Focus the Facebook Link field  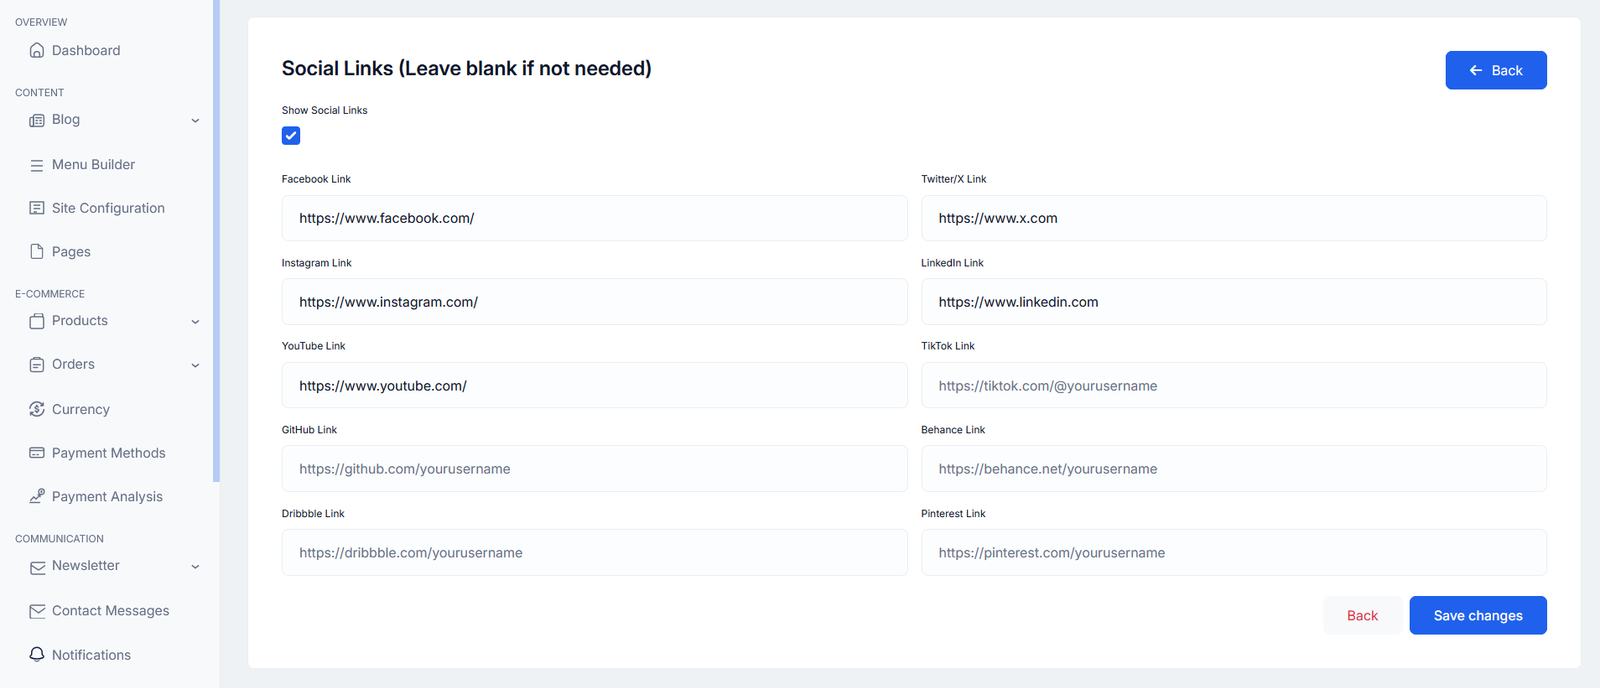594,218
